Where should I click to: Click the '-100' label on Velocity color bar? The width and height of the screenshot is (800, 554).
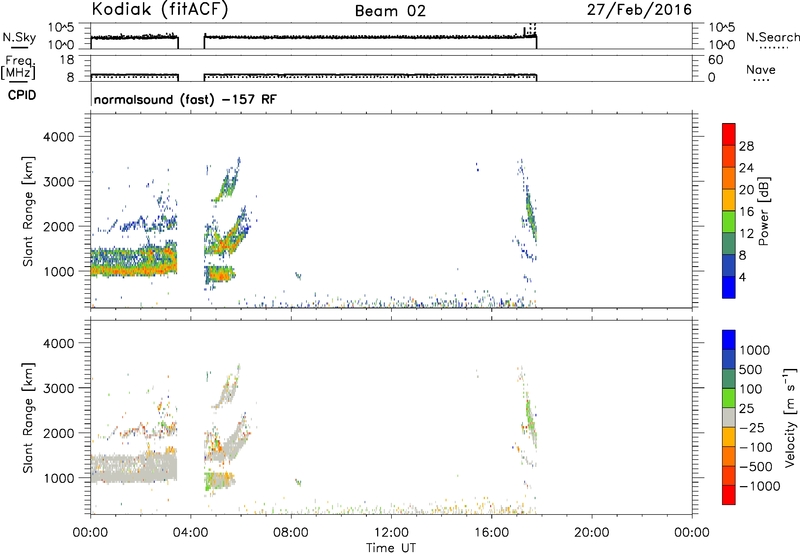click(x=756, y=447)
